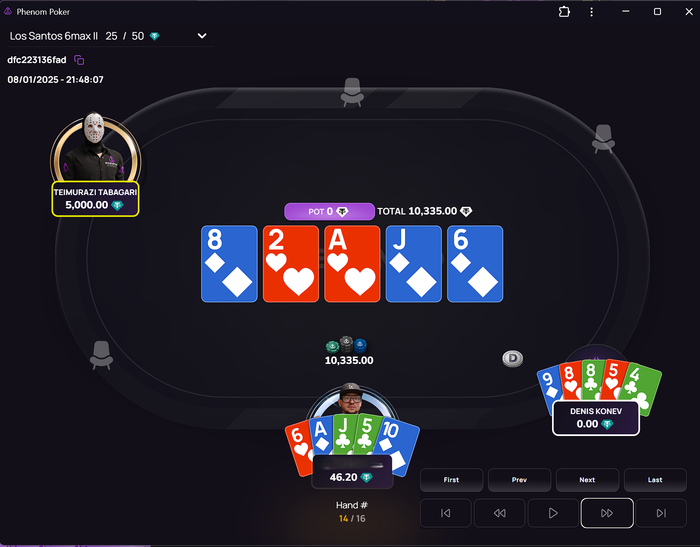Rewind the hand replay

click(499, 513)
